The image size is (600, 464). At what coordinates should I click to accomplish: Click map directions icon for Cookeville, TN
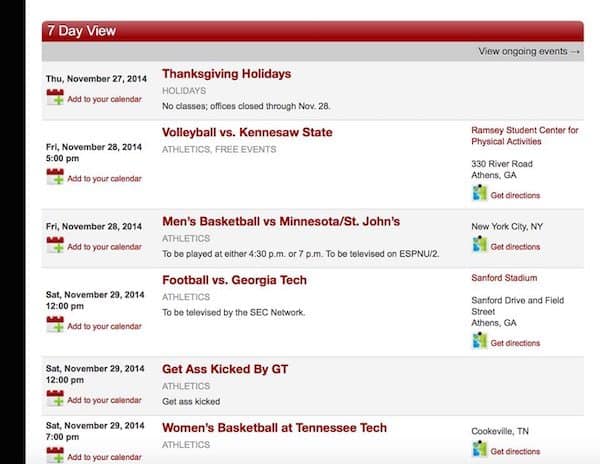tap(480, 450)
